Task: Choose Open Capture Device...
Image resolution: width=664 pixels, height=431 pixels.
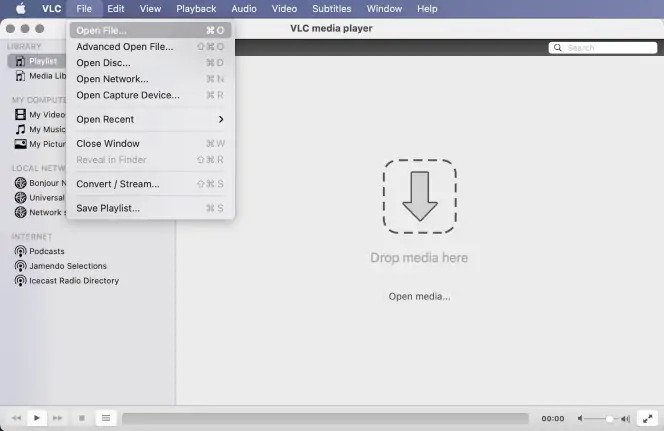Action: (x=150, y=95)
